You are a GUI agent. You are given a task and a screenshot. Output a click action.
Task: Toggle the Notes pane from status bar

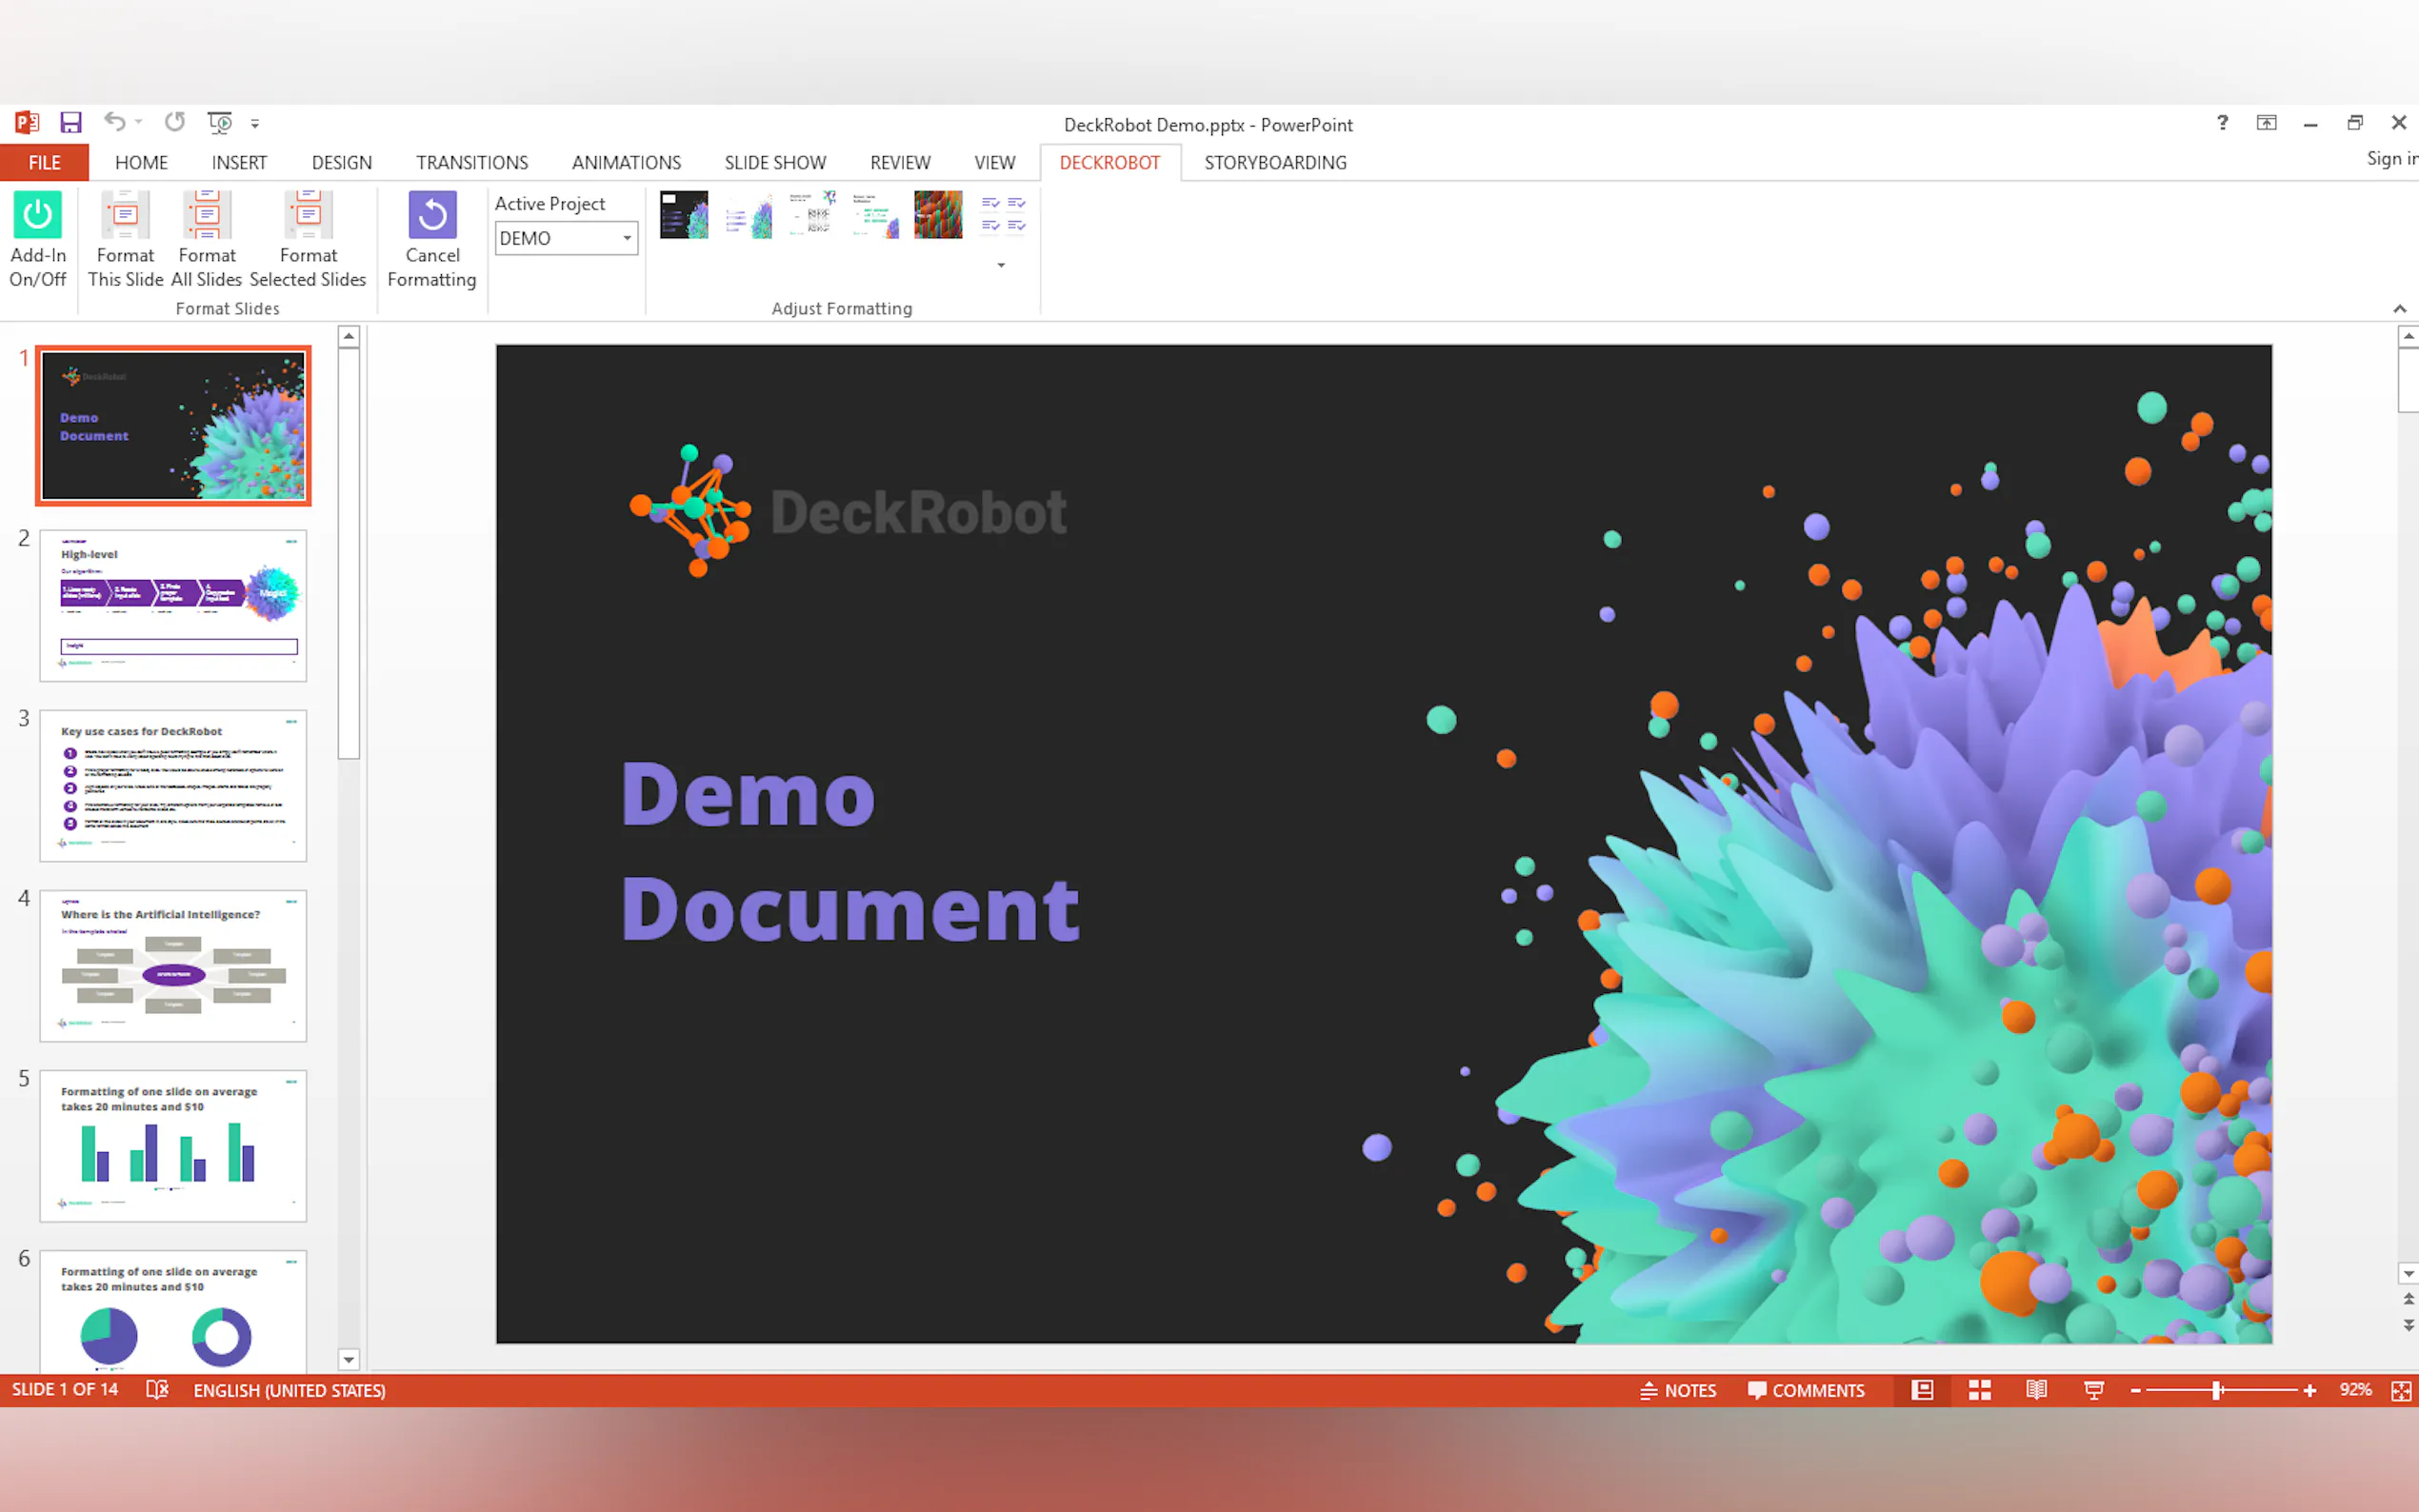coord(1678,1390)
